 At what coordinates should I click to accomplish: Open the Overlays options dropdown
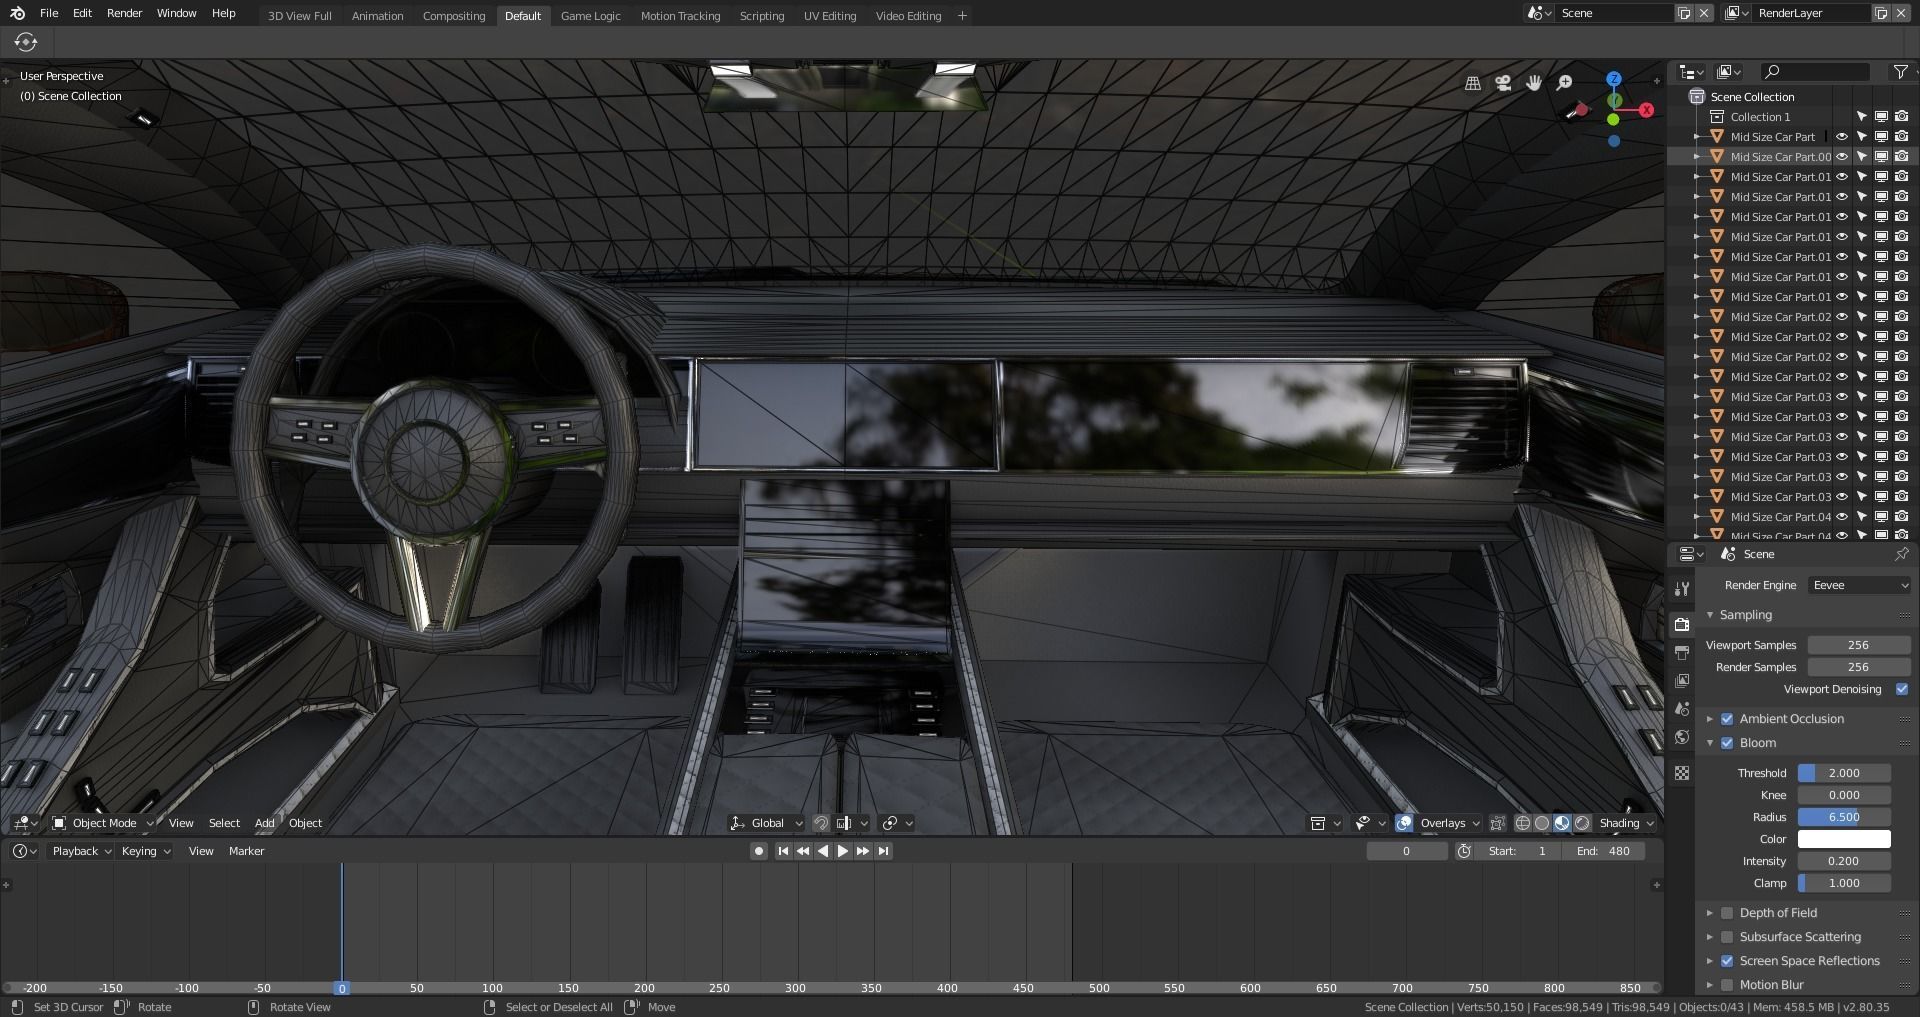point(1450,823)
